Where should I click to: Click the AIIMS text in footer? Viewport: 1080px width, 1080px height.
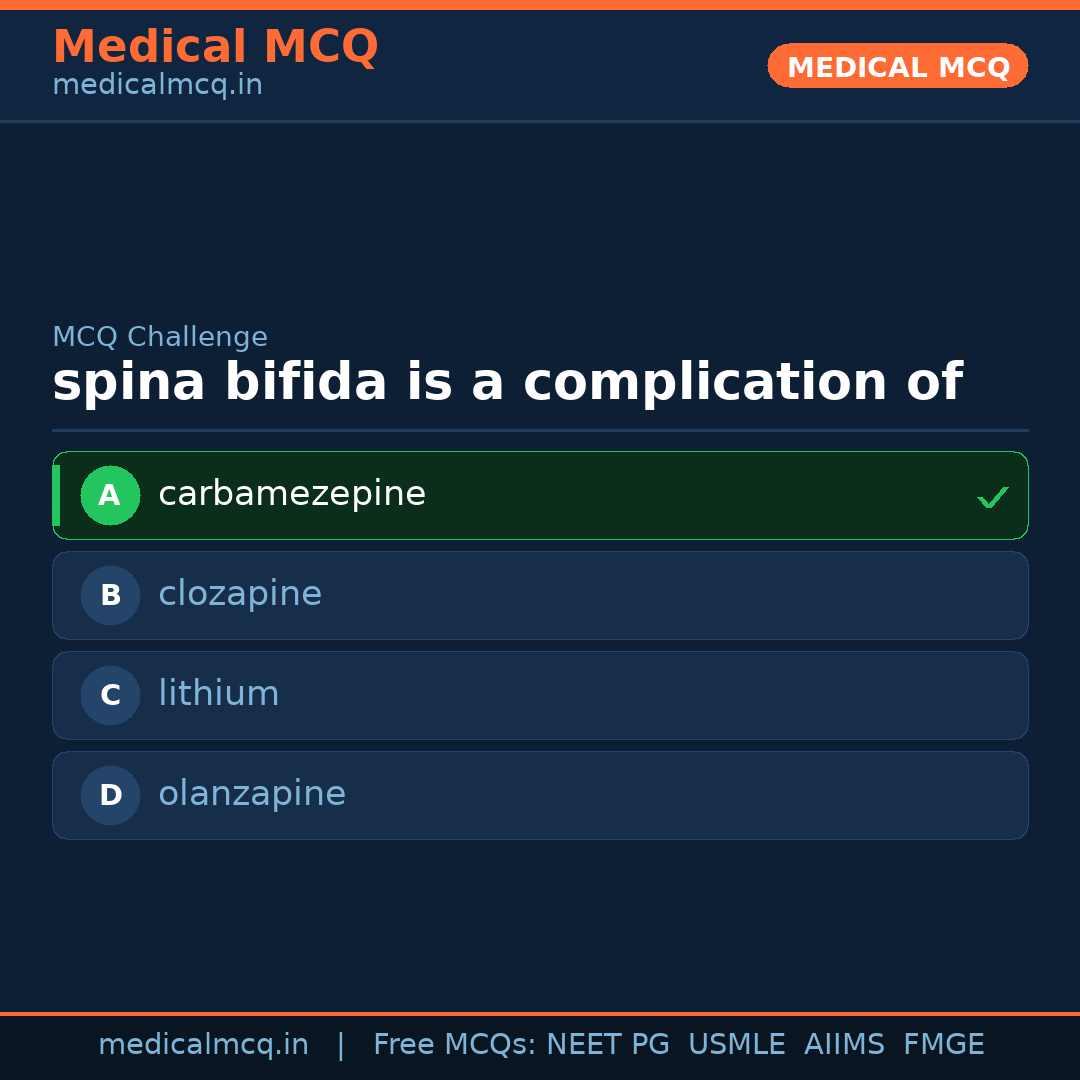pos(844,1045)
